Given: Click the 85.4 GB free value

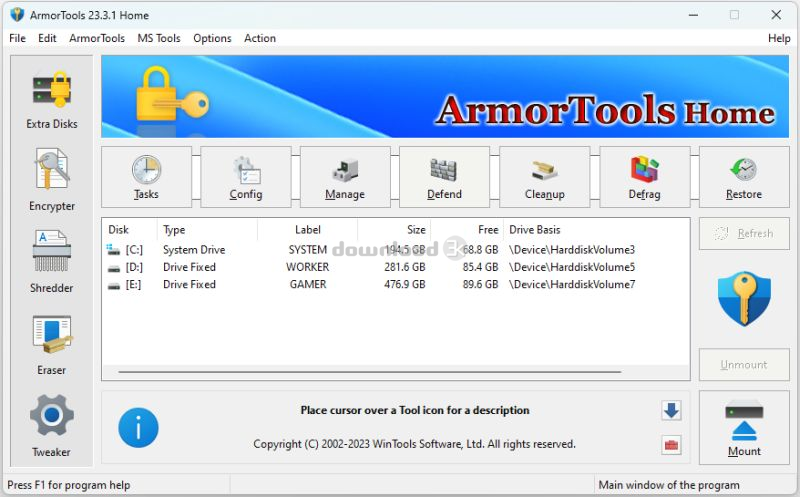Looking at the screenshot, I should (x=480, y=267).
